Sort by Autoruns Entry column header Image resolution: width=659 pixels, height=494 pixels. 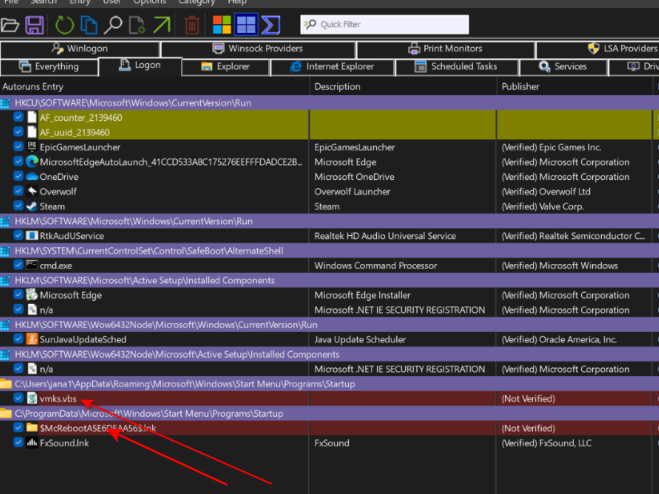point(155,87)
